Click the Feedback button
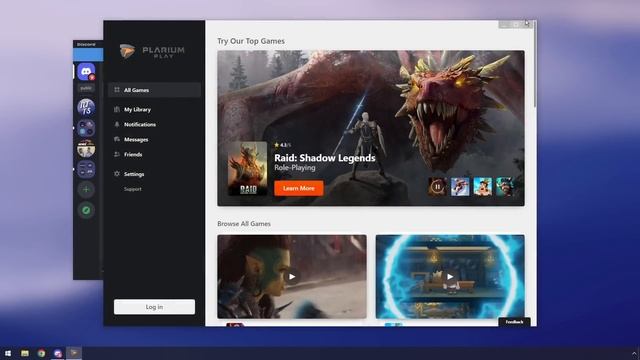 [x=514, y=322]
